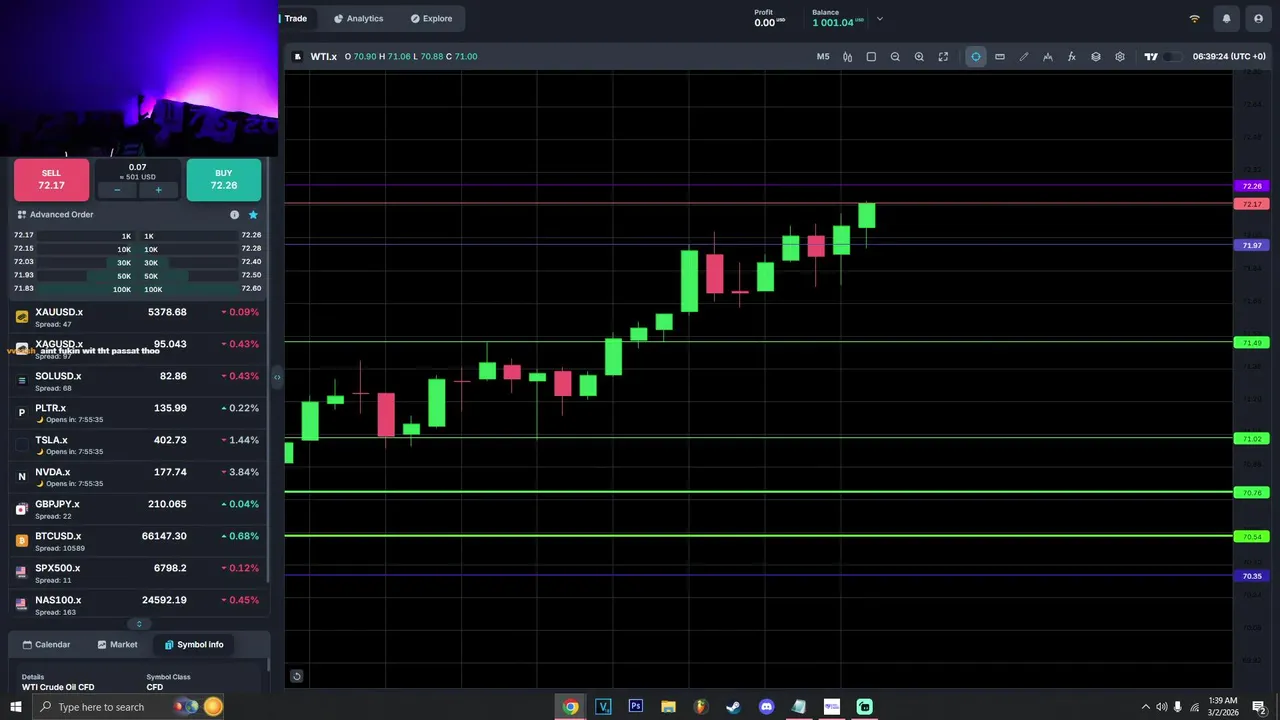Click the square chart layout icon
Image resolution: width=1280 pixels, height=720 pixels.
[x=871, y=57]
